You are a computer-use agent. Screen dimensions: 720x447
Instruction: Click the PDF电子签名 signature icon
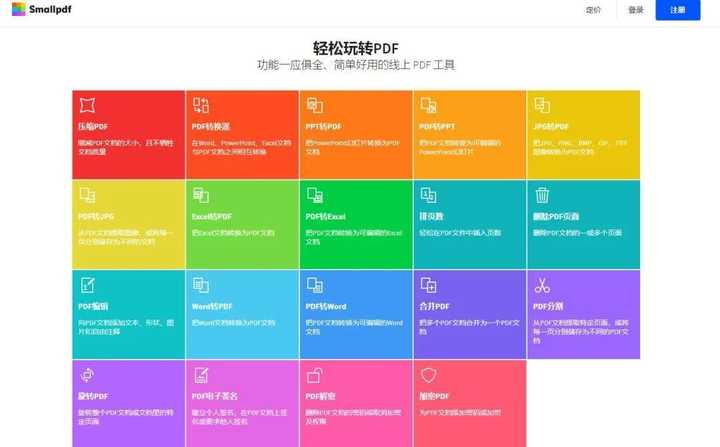point(201,375)
